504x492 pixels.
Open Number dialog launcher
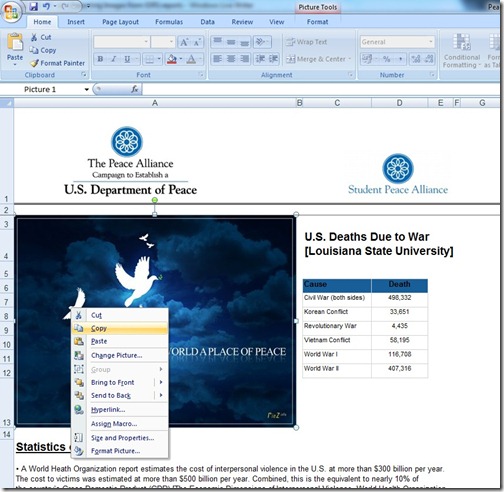tap(432, 75)
